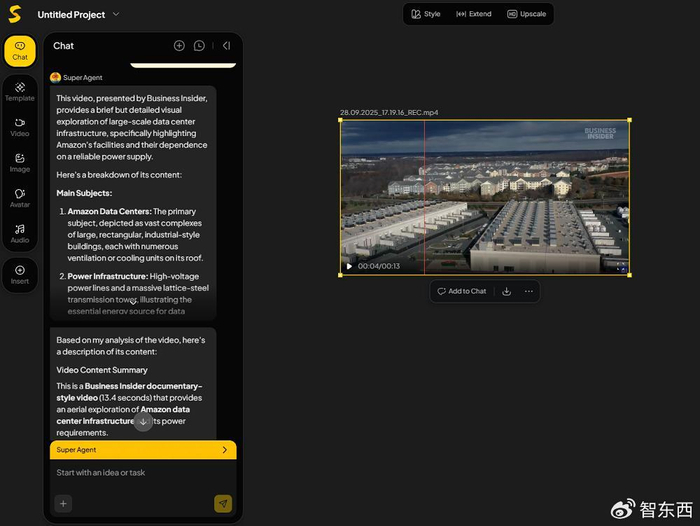Select the Image tool in sidebar
The height and width of the screenshot is (526, 700).
(x=19, y=162)
